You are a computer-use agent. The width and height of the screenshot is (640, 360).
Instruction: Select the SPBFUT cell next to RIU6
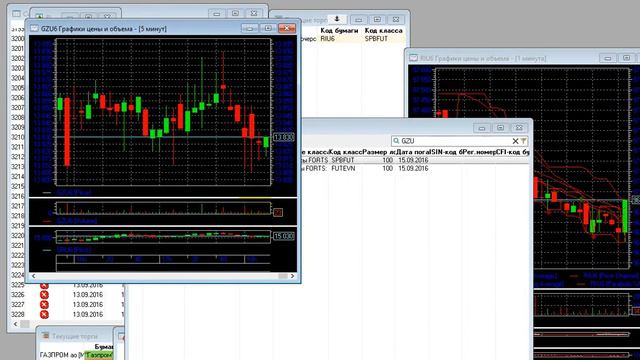376,39
